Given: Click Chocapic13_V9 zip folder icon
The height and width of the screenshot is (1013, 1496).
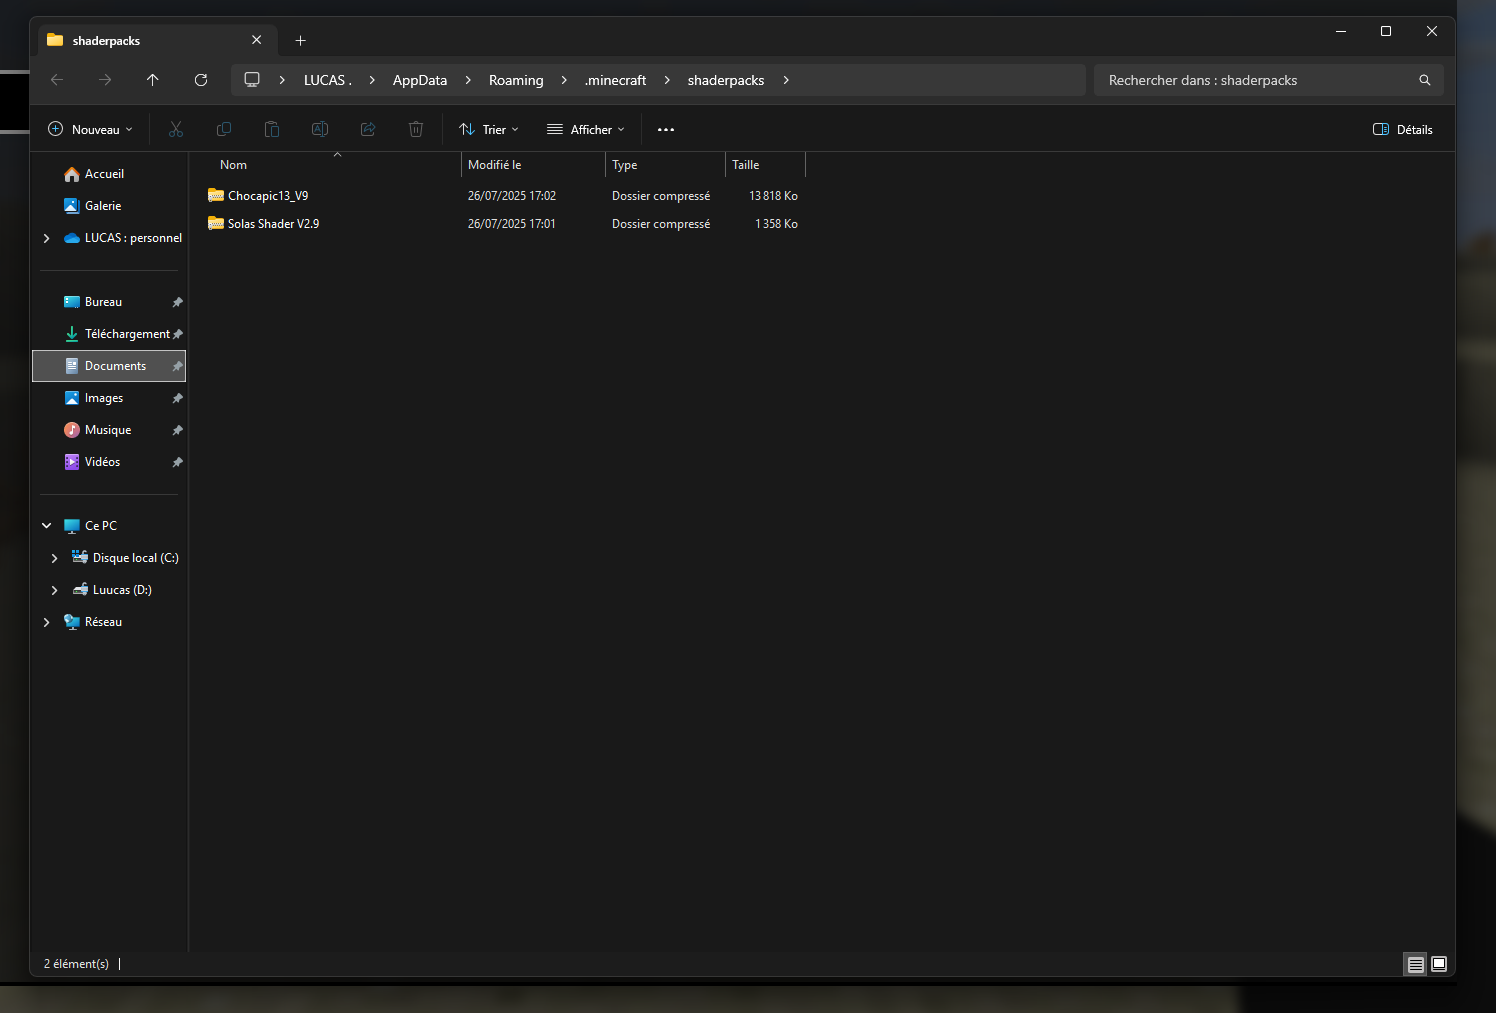Looking at the screenshot, I should tap(216, 195).
